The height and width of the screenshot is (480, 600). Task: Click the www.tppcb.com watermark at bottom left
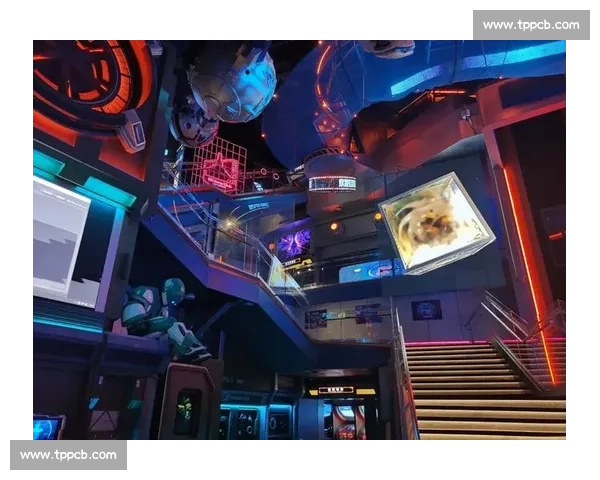click(x=68, y=456)
